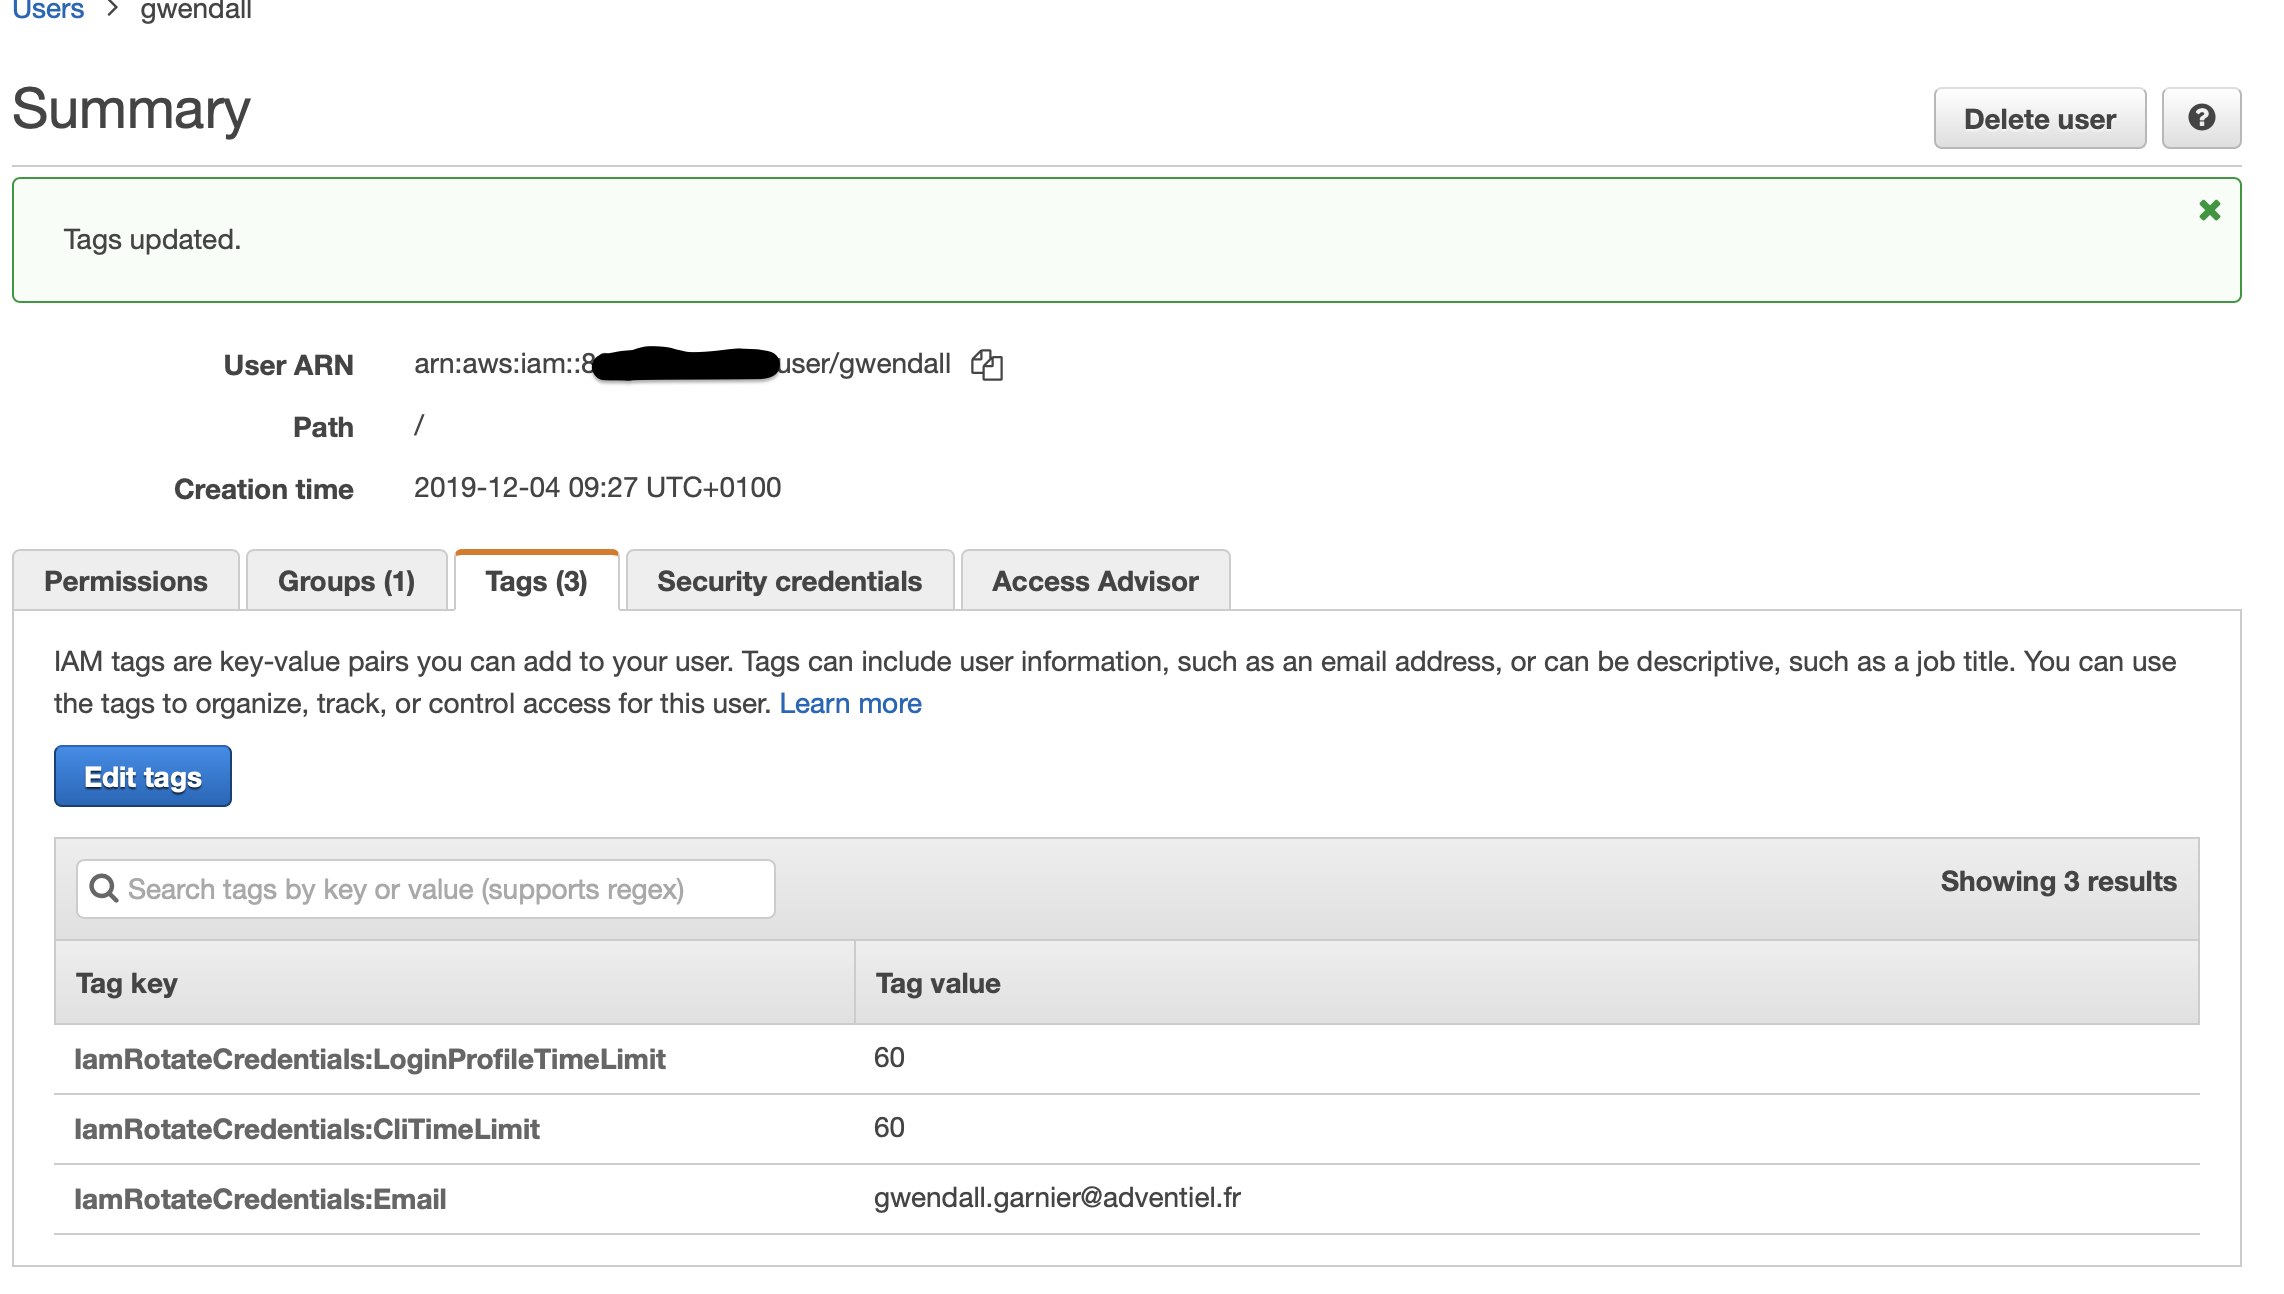2284x1294 pixels.
Task: Switch to Security credentials tab
Action: [789, 581]
